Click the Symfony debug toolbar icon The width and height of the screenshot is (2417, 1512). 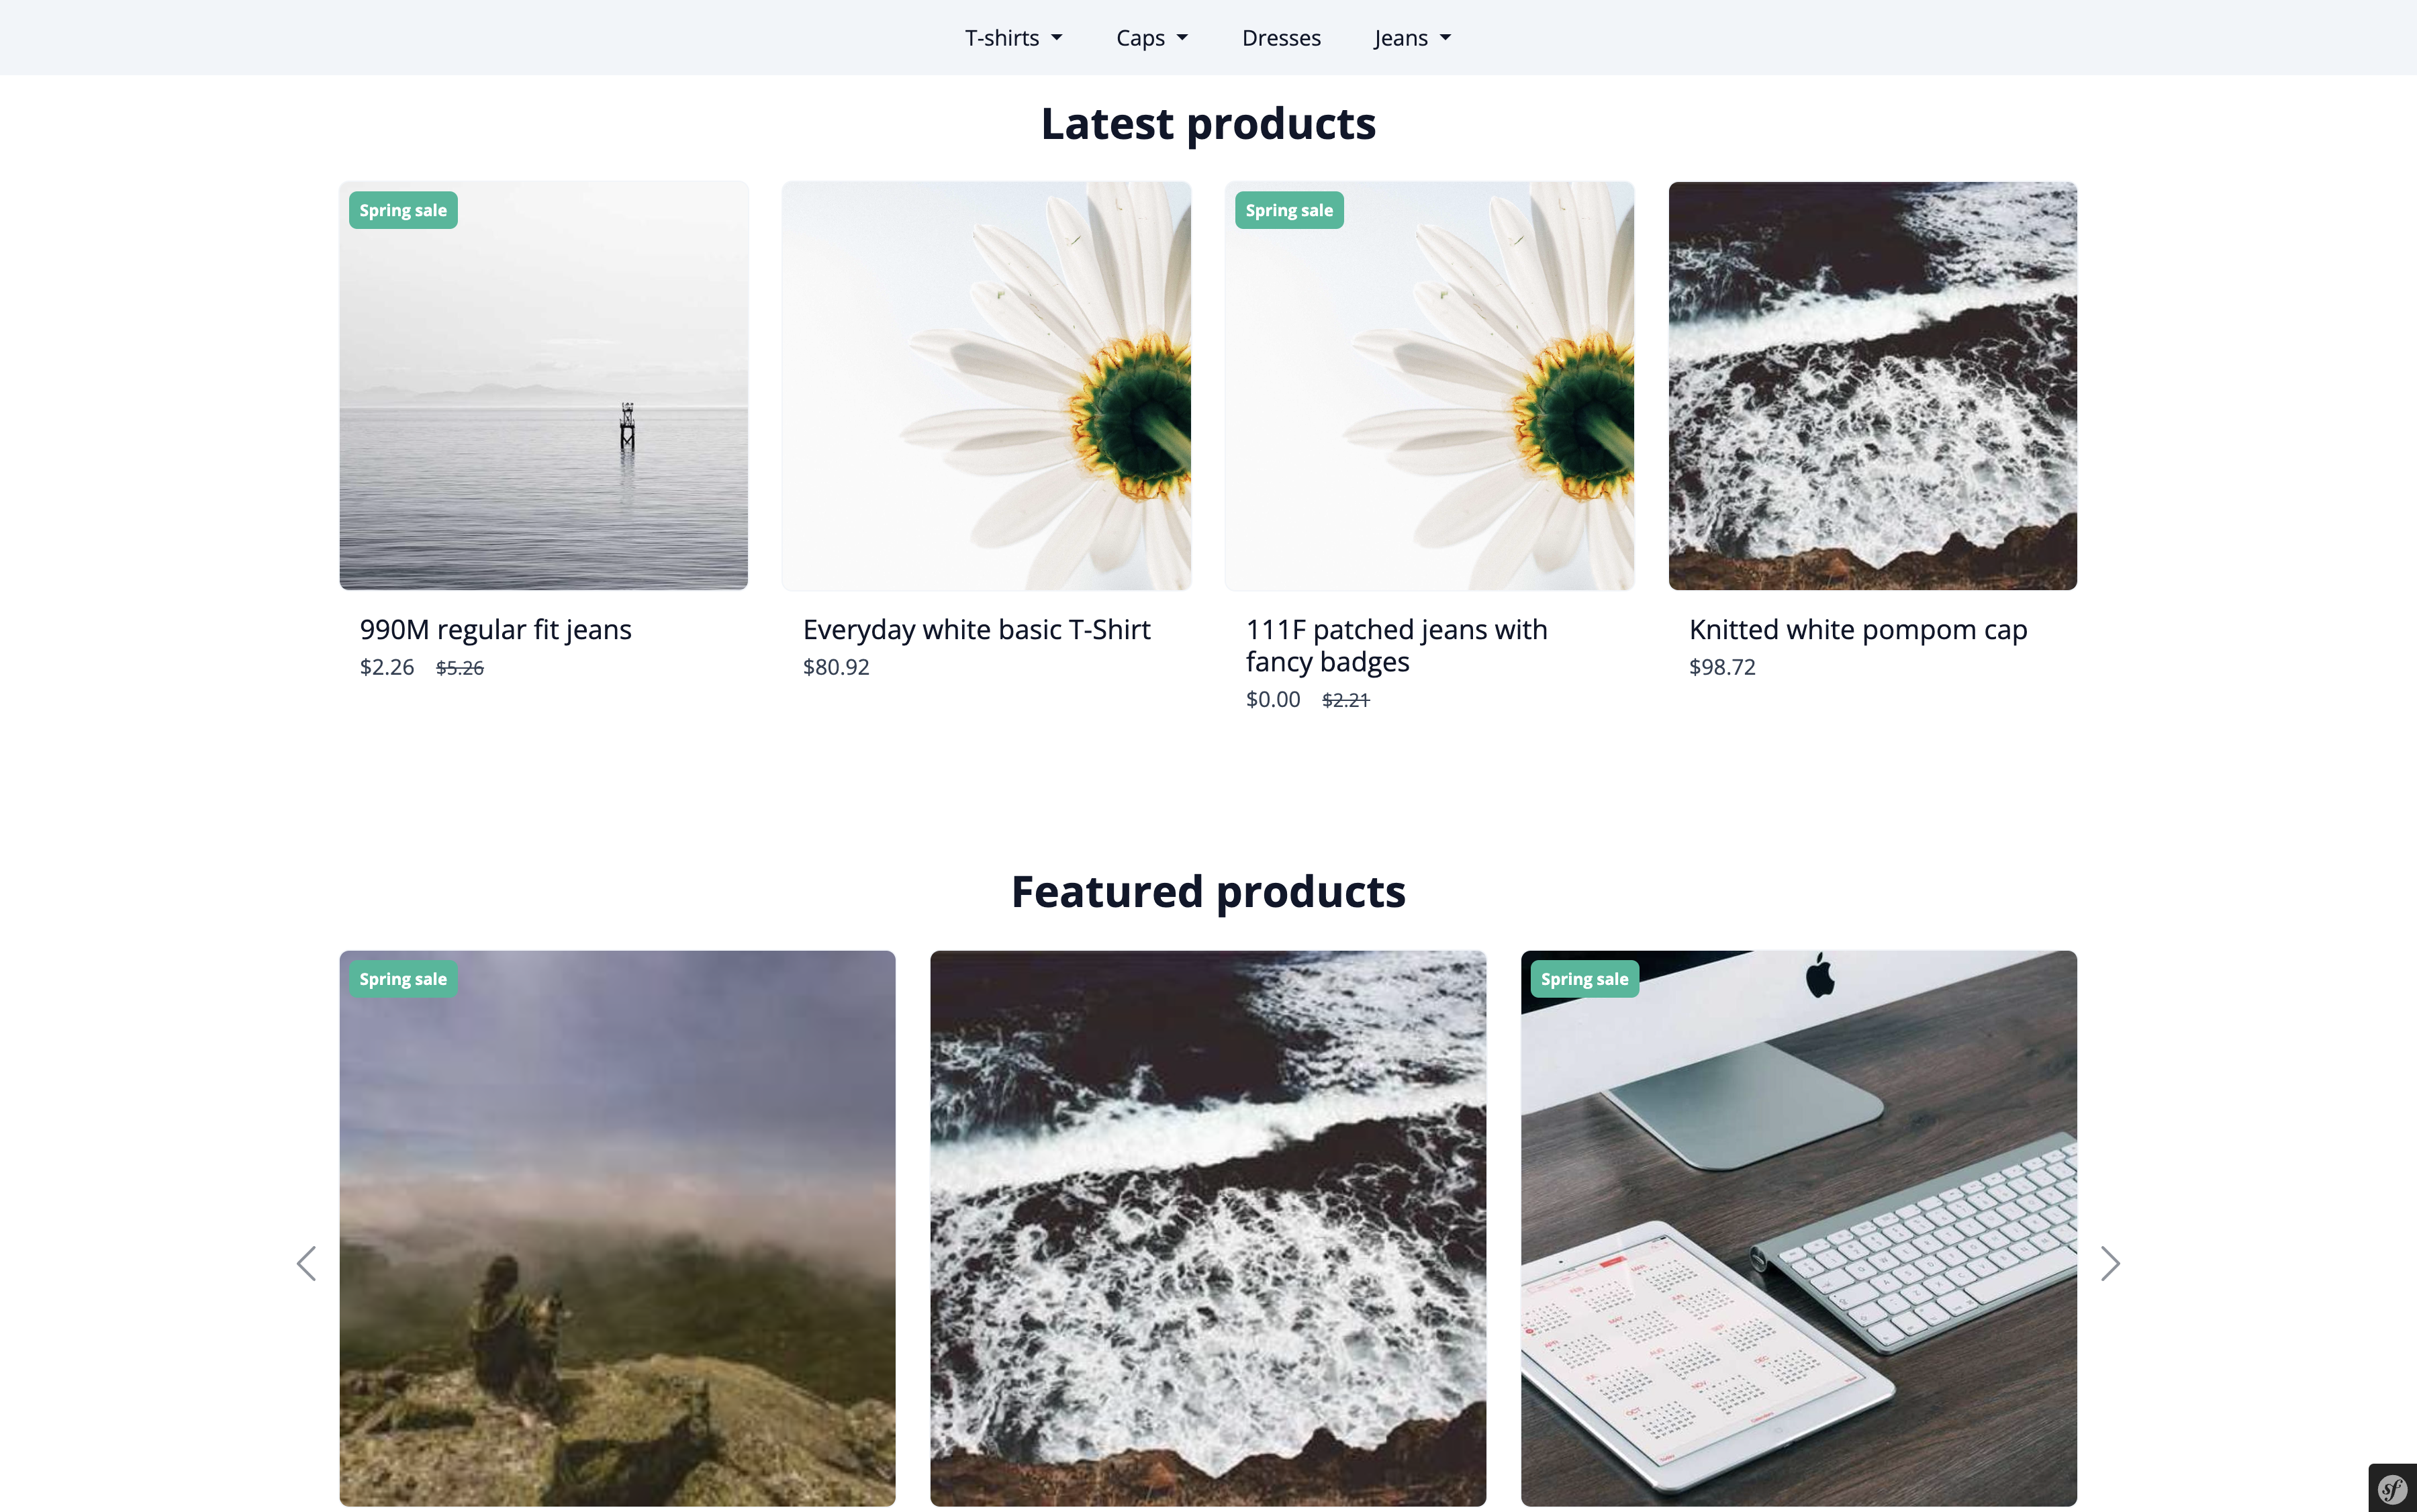[x=2392, y=1489]
